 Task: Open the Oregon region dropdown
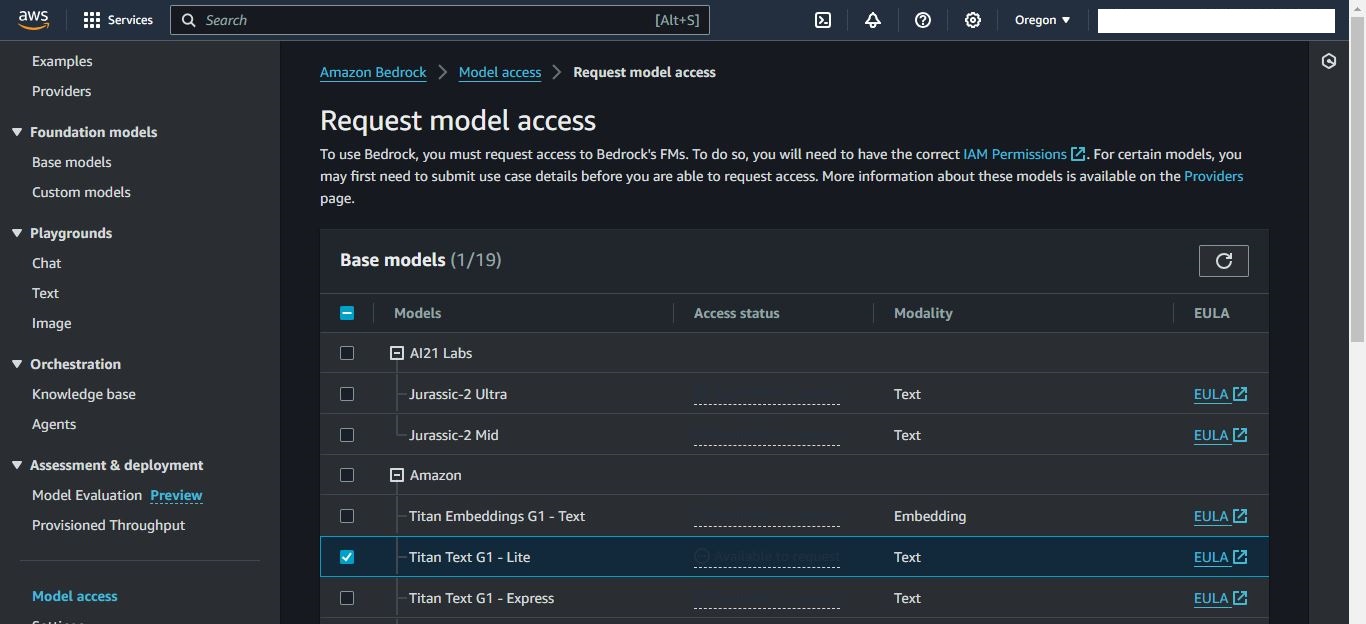click(x=1042, y=20)
